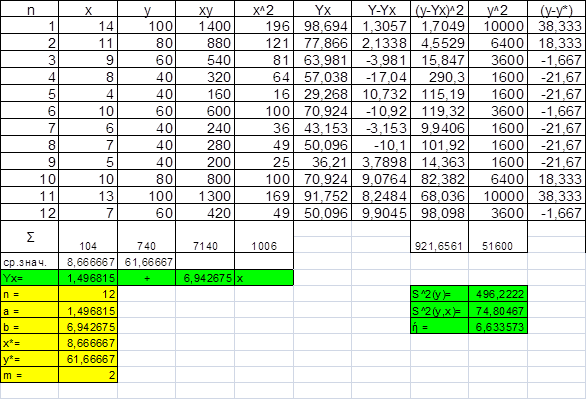The height and width of the screenshot is (400, 587).
Task: Select the cell showing sum 7140
Action: (x=205, y=237)
